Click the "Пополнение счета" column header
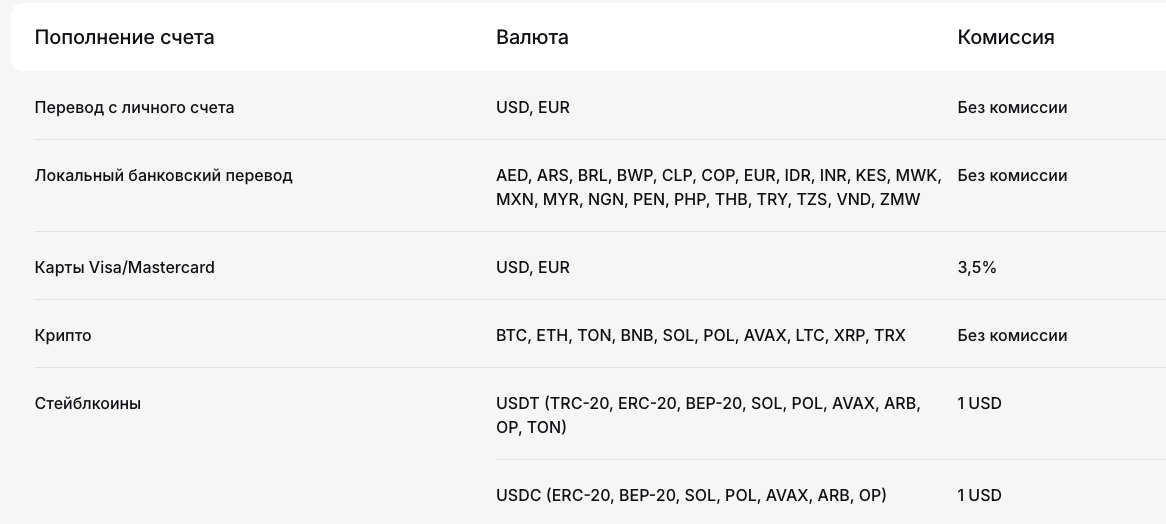Screen dimensions: 1166x524 (124, 38)
